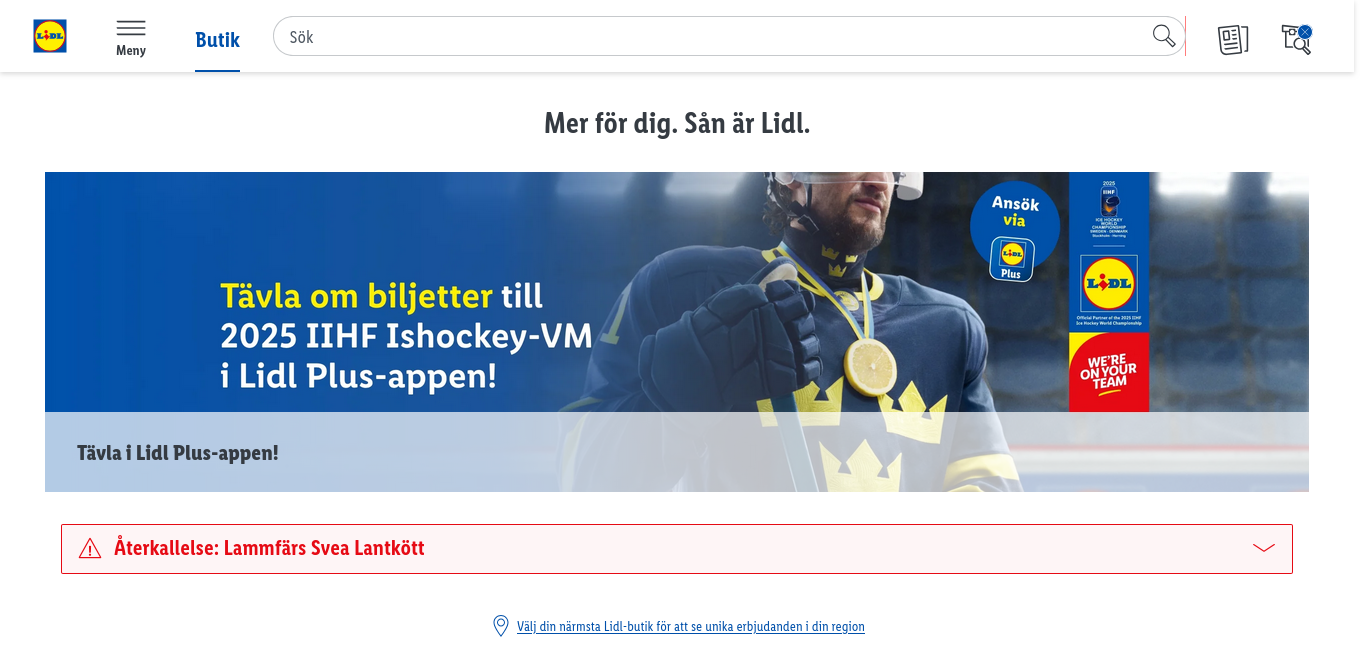
Task: Open the nearest Lidl store selection link
Action: [x=691, y=627]
